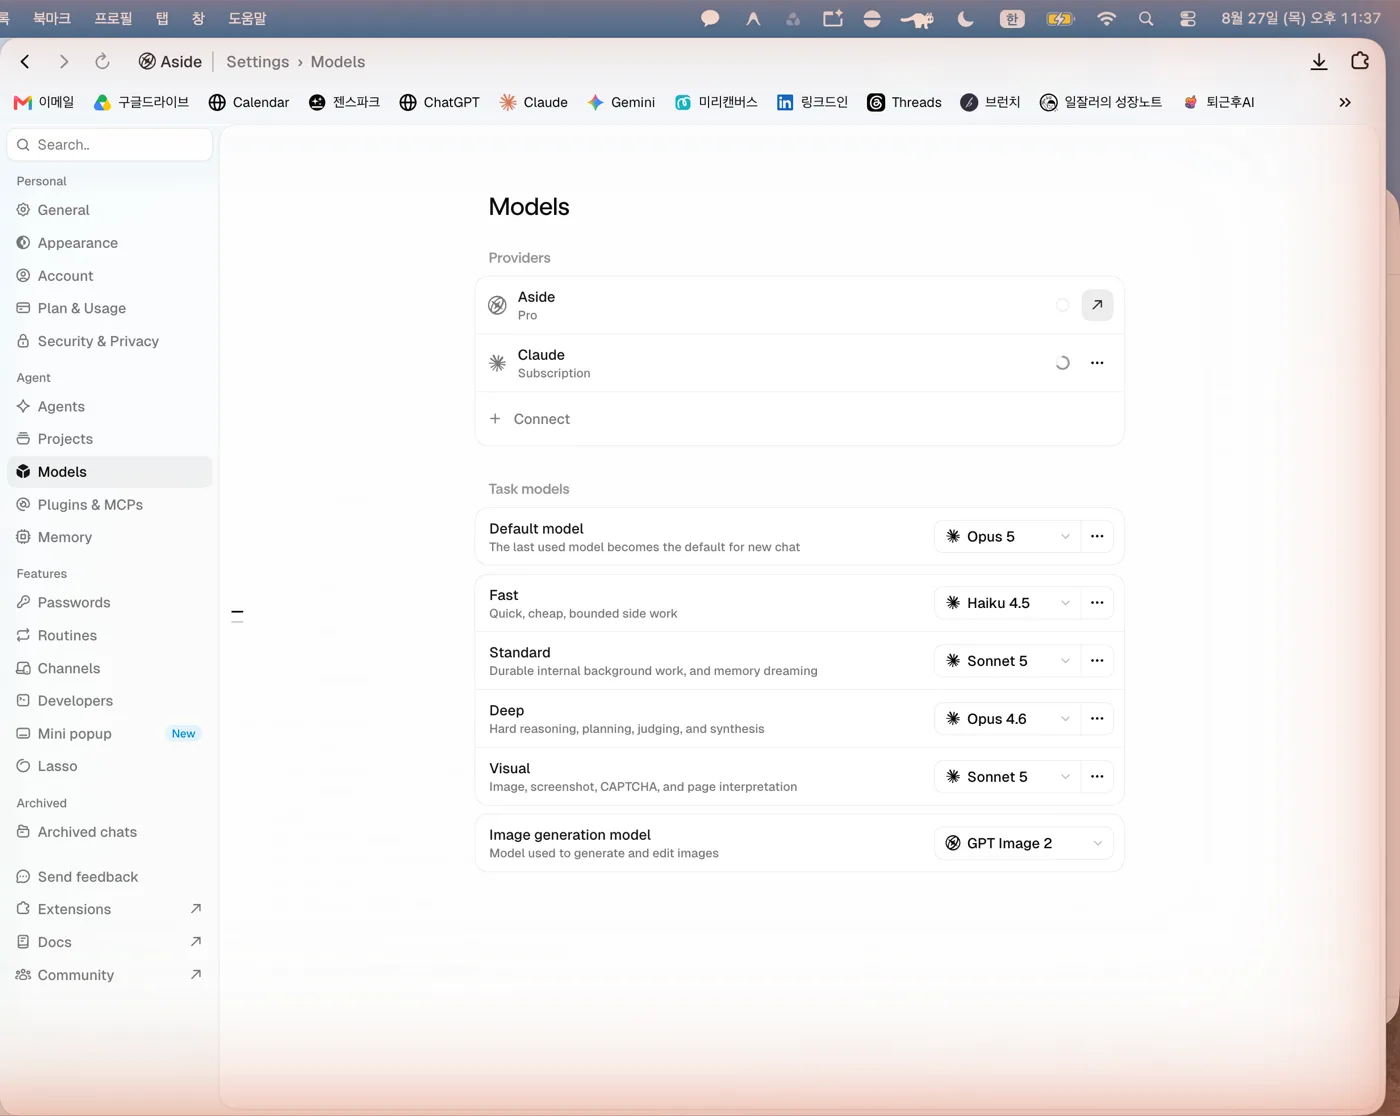Open Memory settings in the sidebar

110,537
